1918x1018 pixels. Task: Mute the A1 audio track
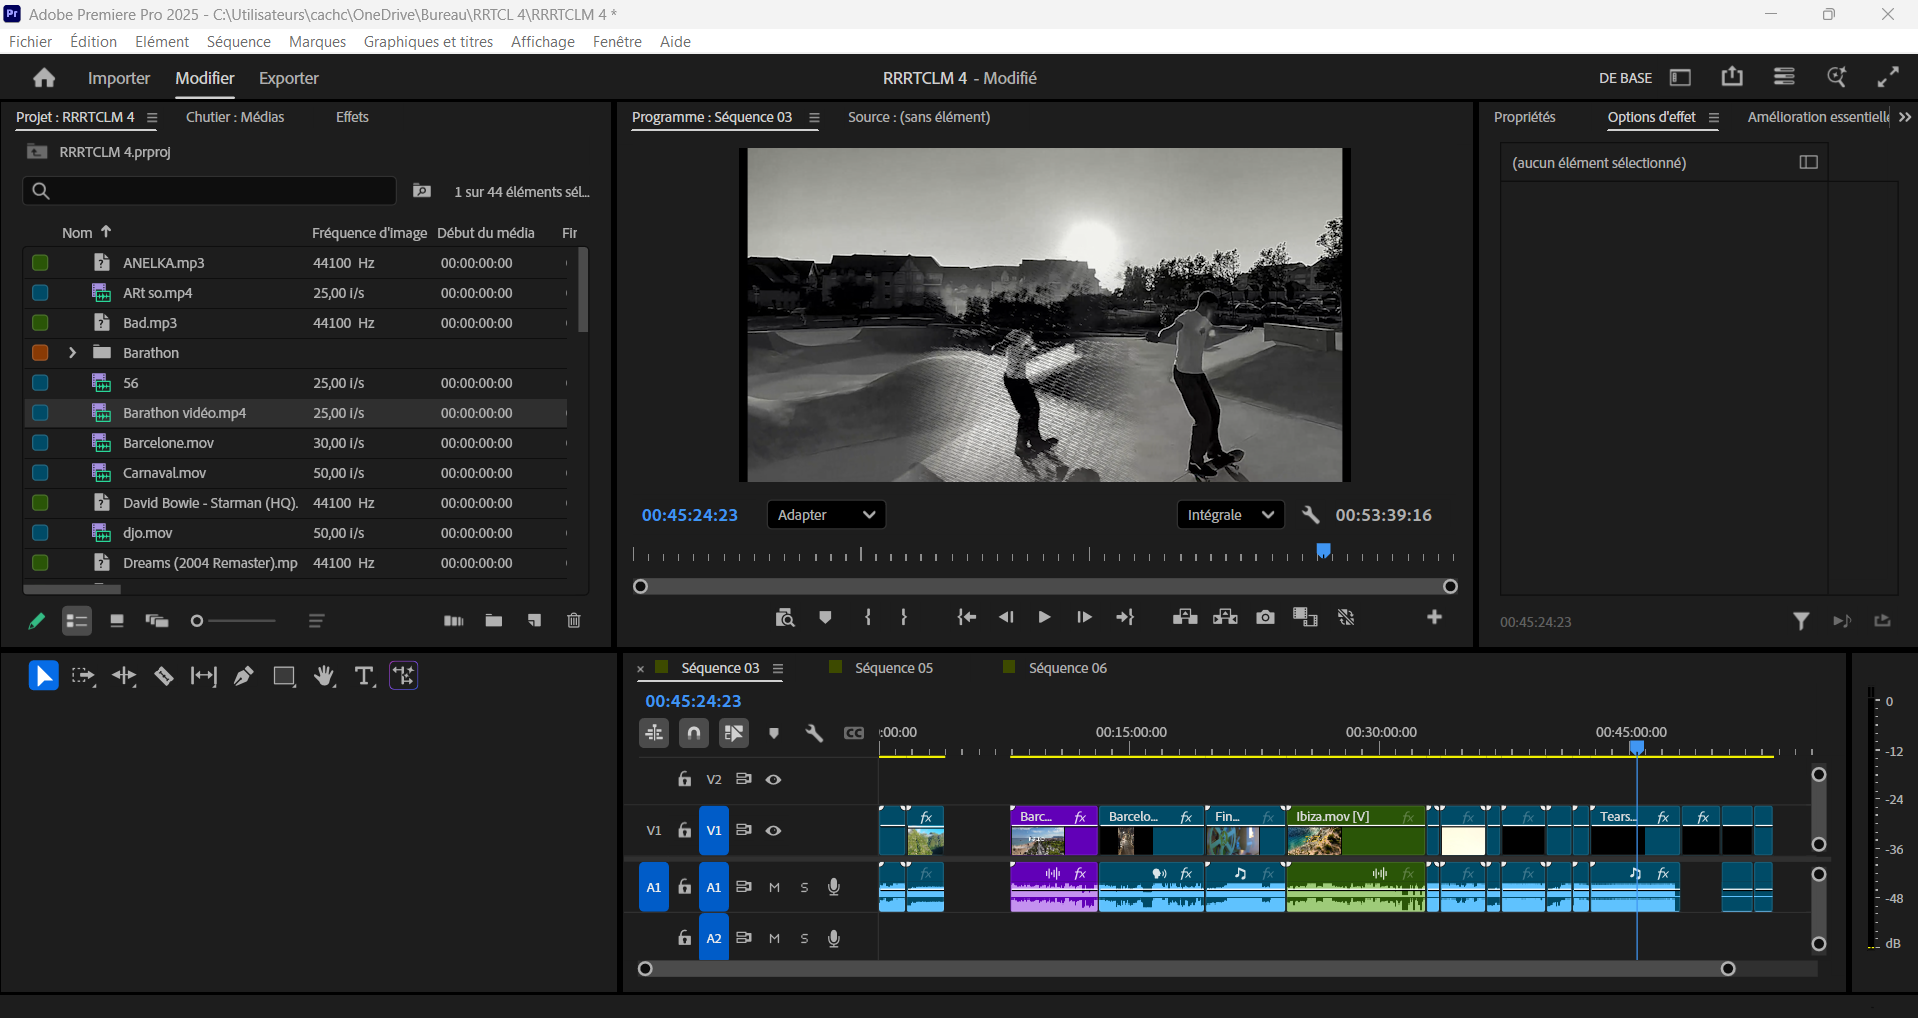click(x=773, y=887)
